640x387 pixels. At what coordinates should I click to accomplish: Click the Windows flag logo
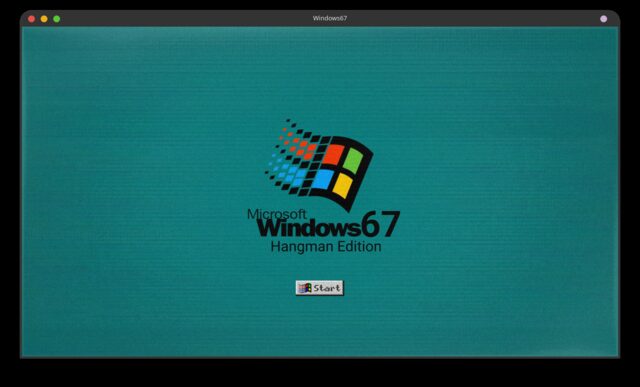tap(319, 165)
